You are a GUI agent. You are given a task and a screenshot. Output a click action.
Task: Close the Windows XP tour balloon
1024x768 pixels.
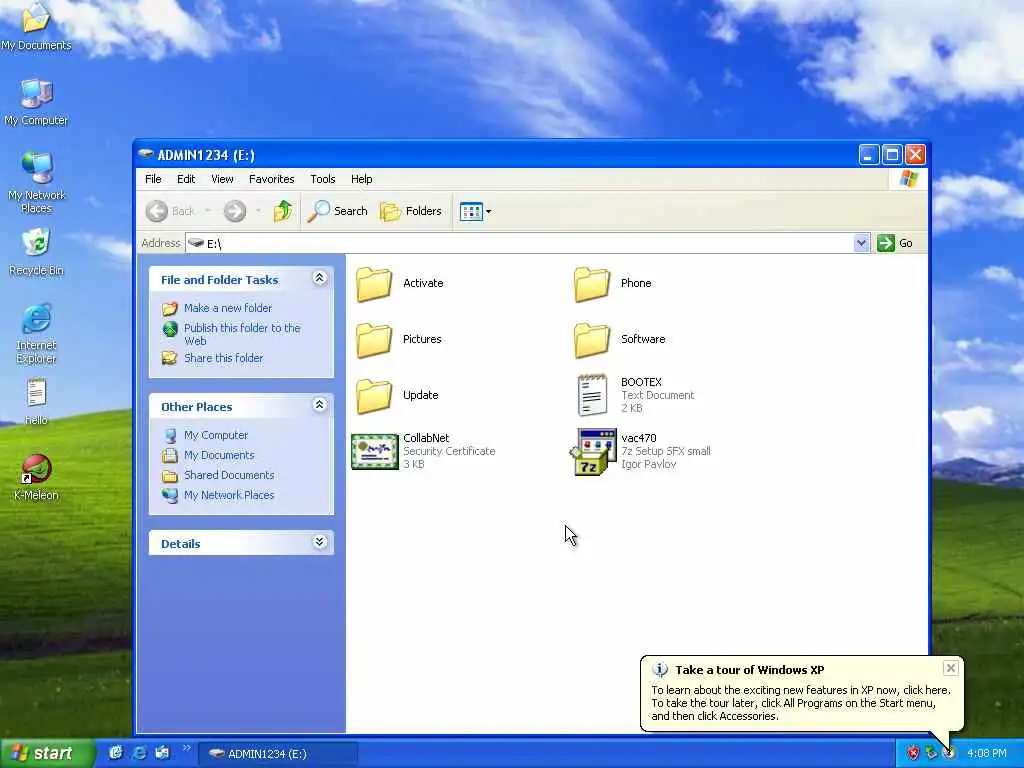pos(951,668)
